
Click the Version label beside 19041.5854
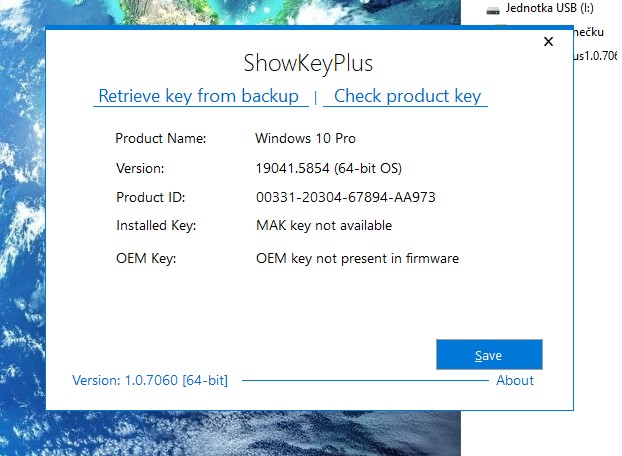pyautogui.click(x=140, y=169)
